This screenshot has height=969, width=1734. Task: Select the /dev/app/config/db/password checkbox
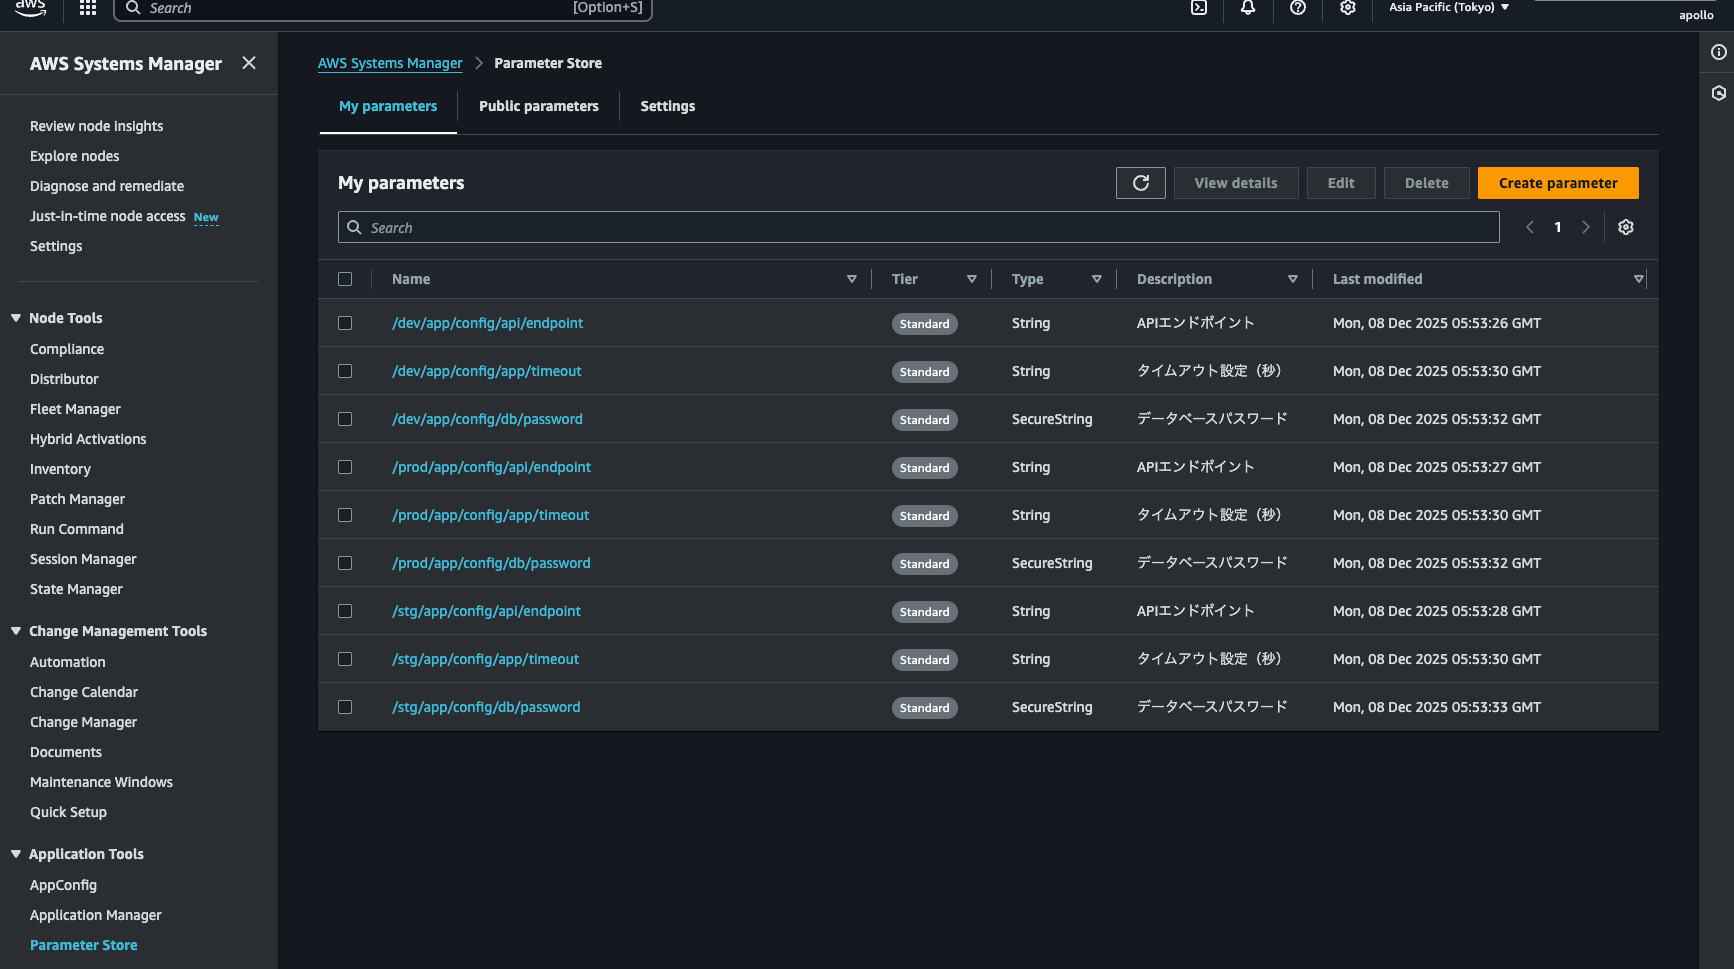click(x=345, y=419)
